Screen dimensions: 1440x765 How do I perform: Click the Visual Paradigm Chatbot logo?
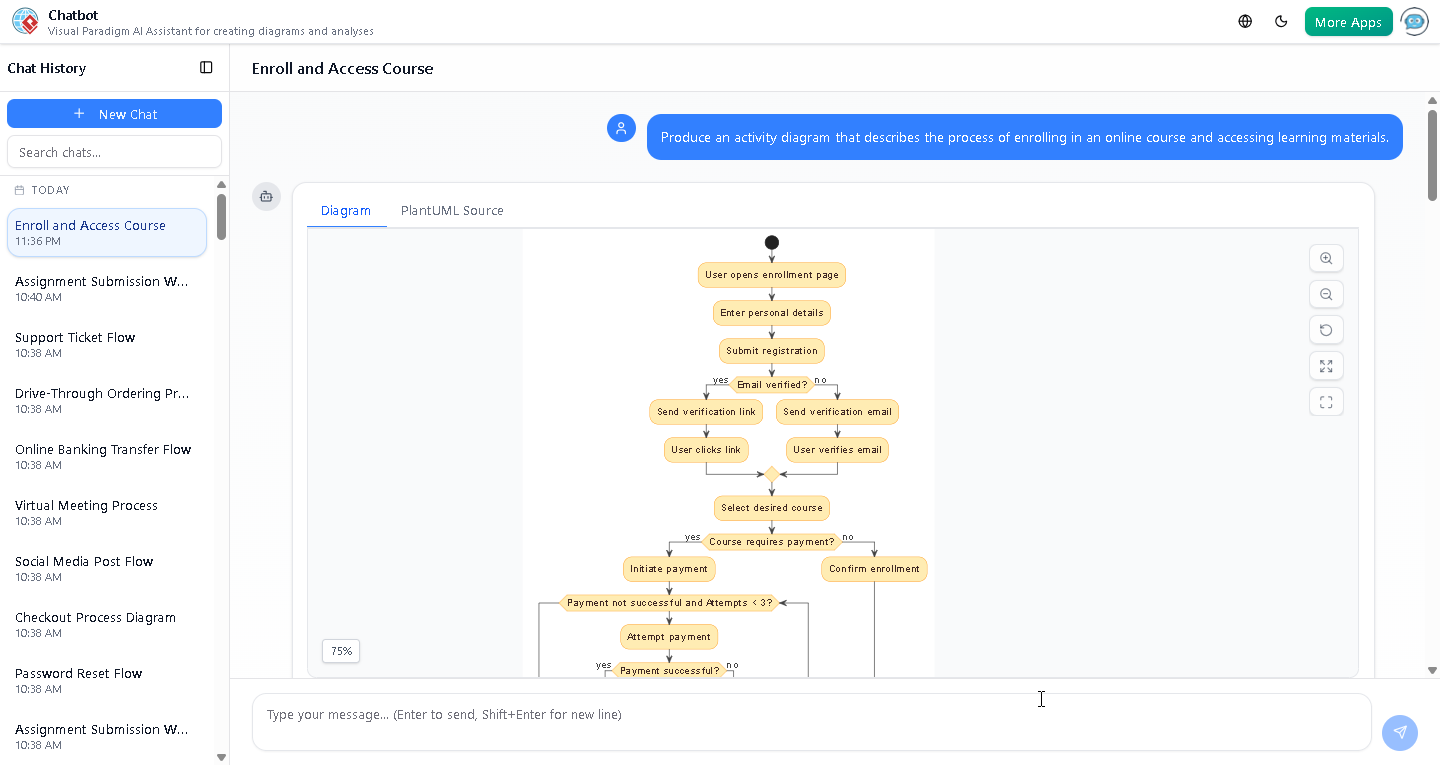[x=25, y=21]
